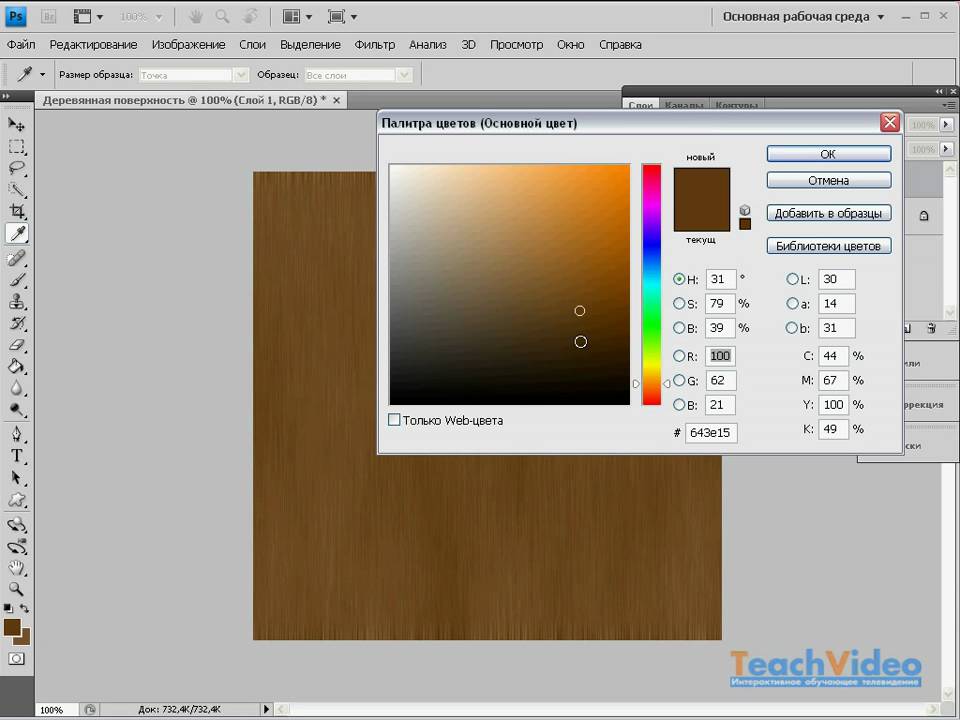Image resolution: width=960 pixels, height=720 pixels.
Task: Select the G green radio button
Action: pyautogui.click(x=679, y=380)
